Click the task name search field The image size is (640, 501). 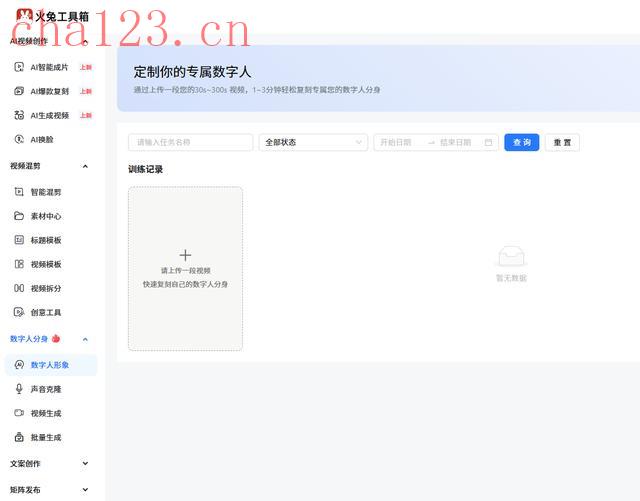(x=190, y=143)
